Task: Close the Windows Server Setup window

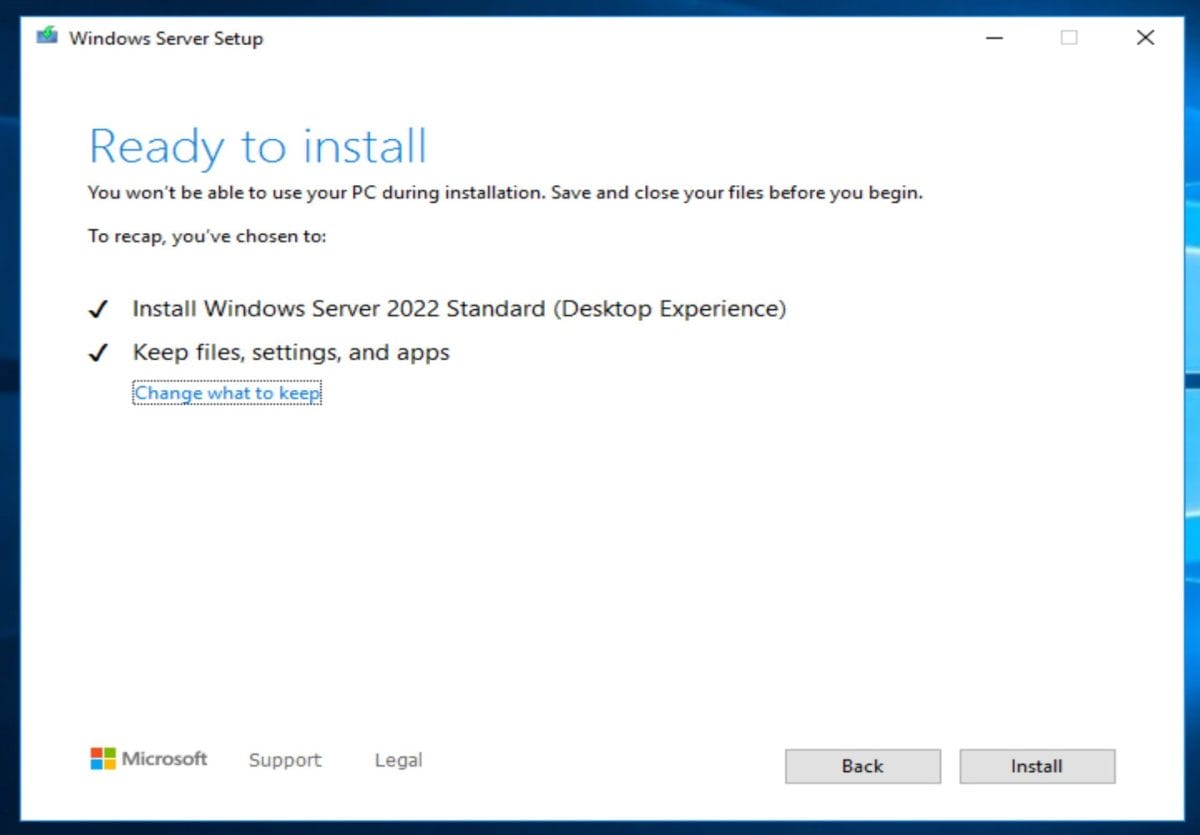Action: pos(1145,37)
